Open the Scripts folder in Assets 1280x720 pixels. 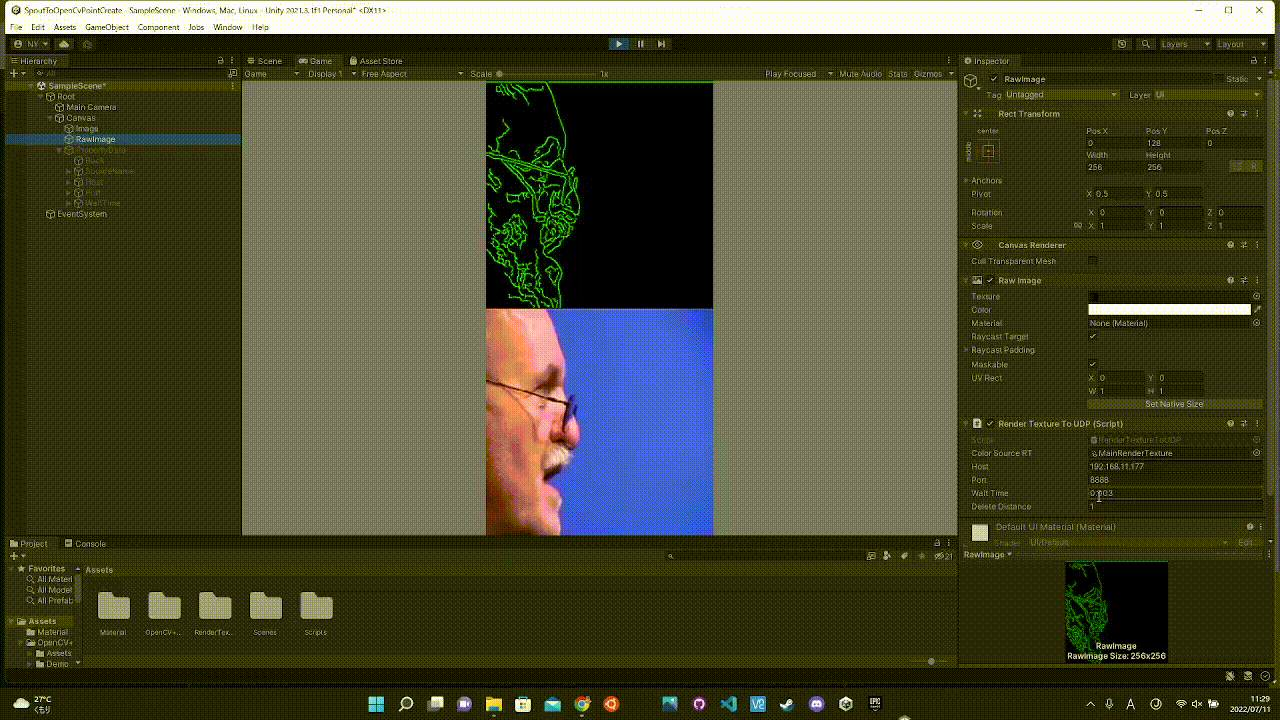click(x=316, y=614)
